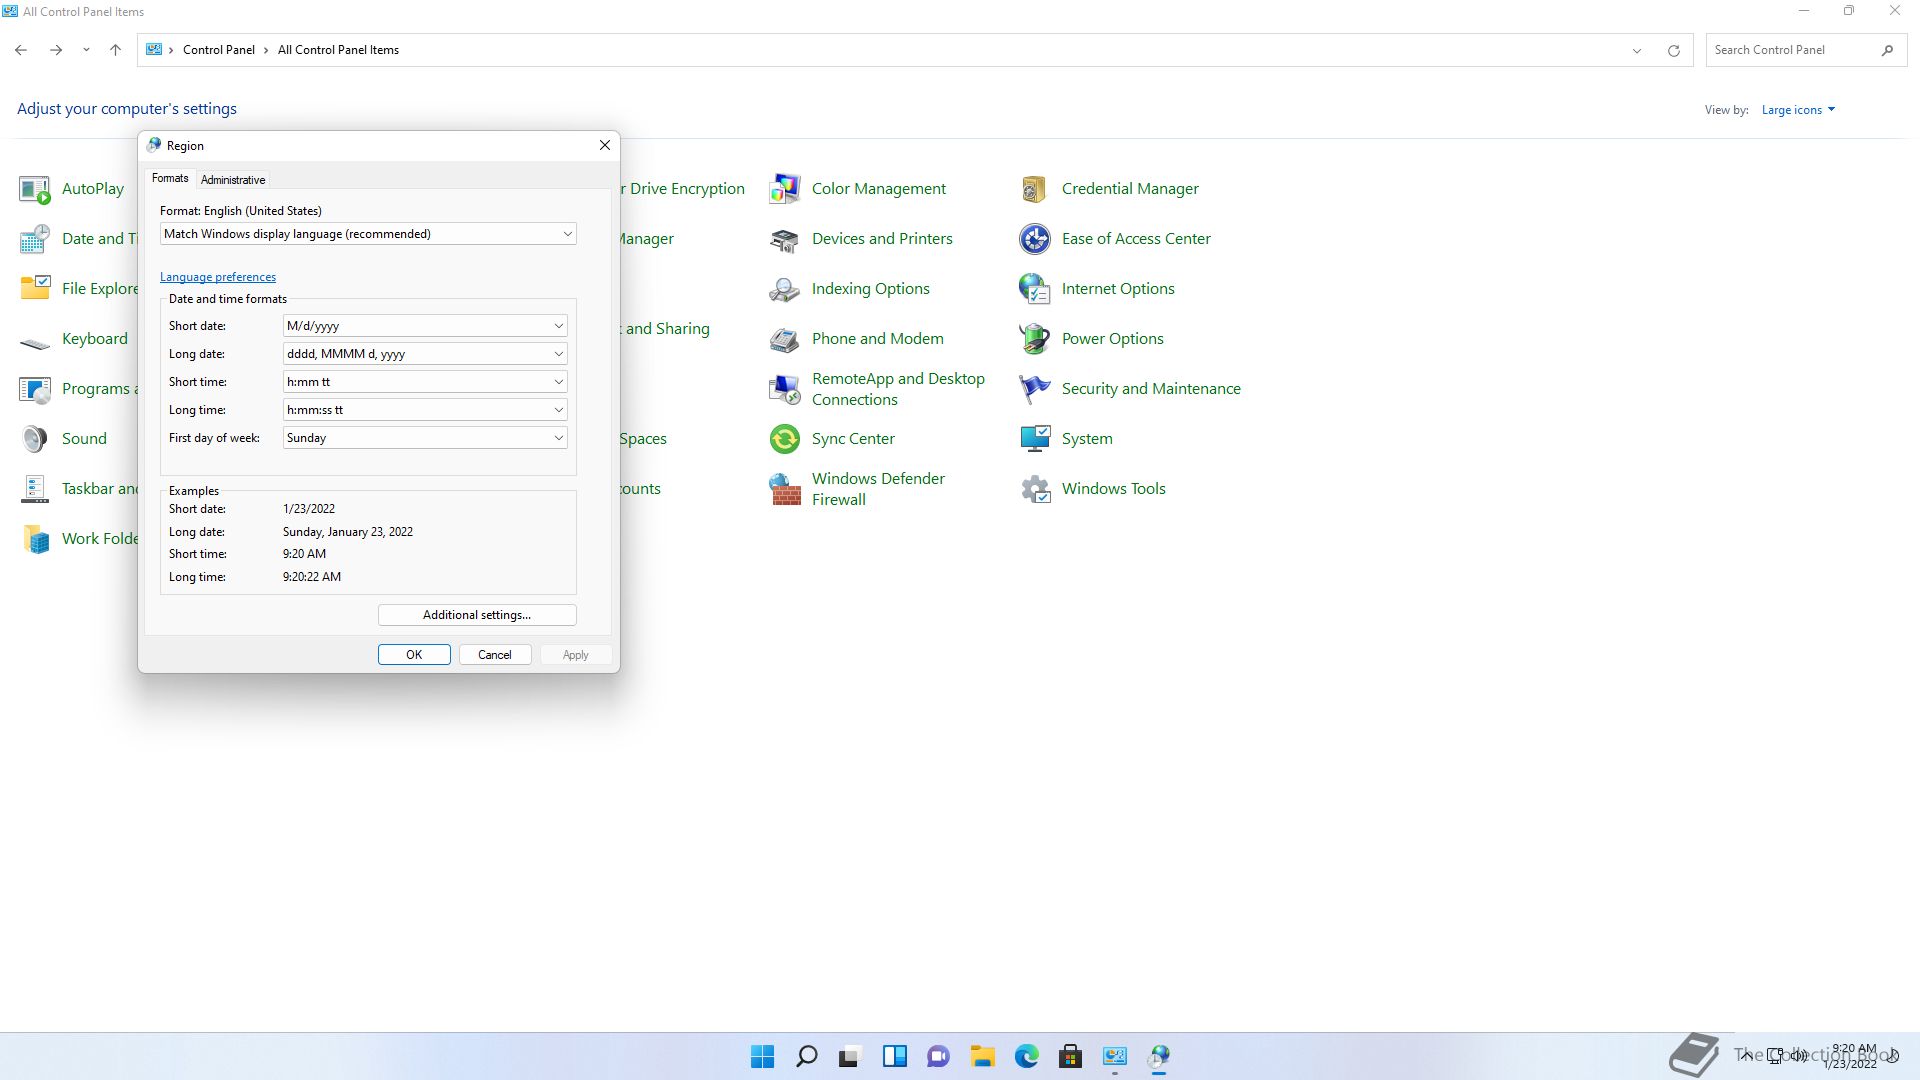
Task: Go up one level arrow
Action: pyautogui.click(x=116, y=50)
